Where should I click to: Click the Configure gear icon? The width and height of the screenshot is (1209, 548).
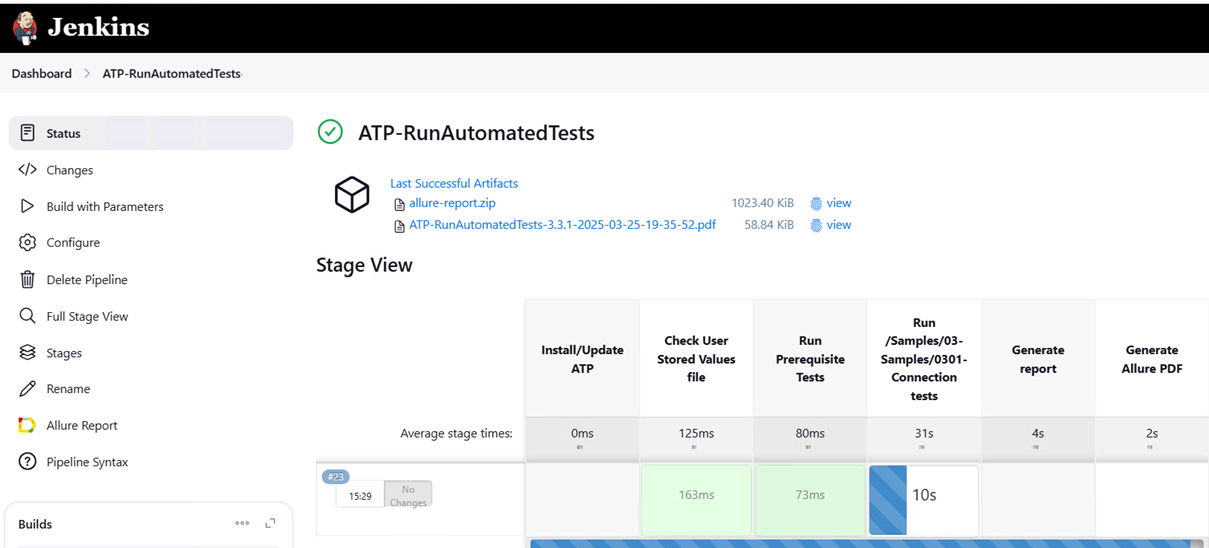27,242
